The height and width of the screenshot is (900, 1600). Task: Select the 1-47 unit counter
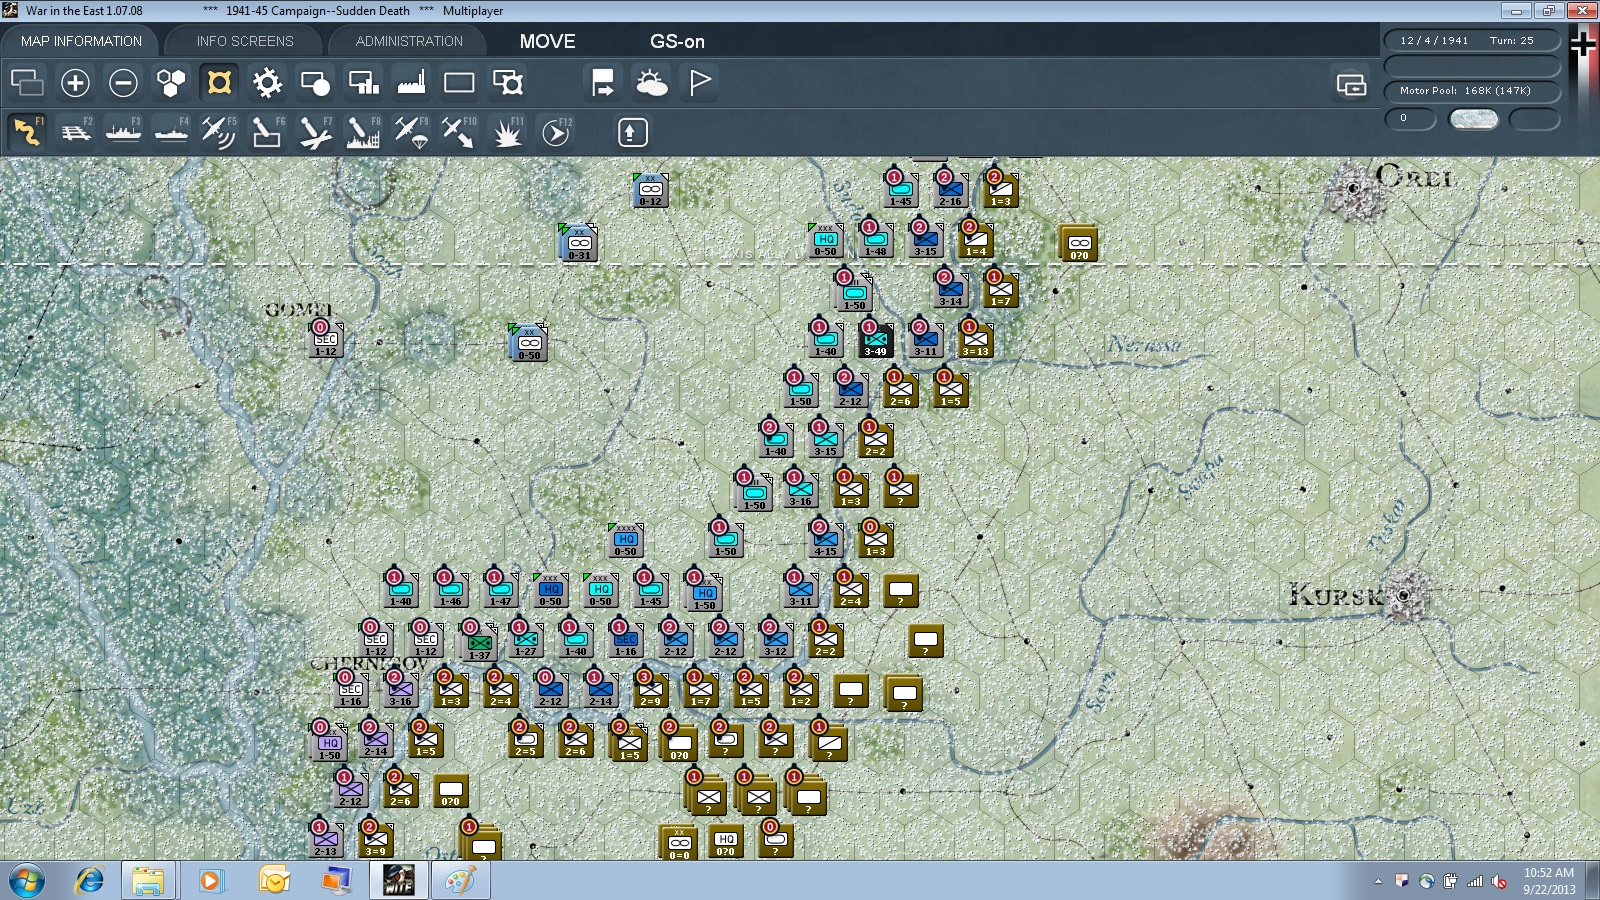tap(500, 590)
